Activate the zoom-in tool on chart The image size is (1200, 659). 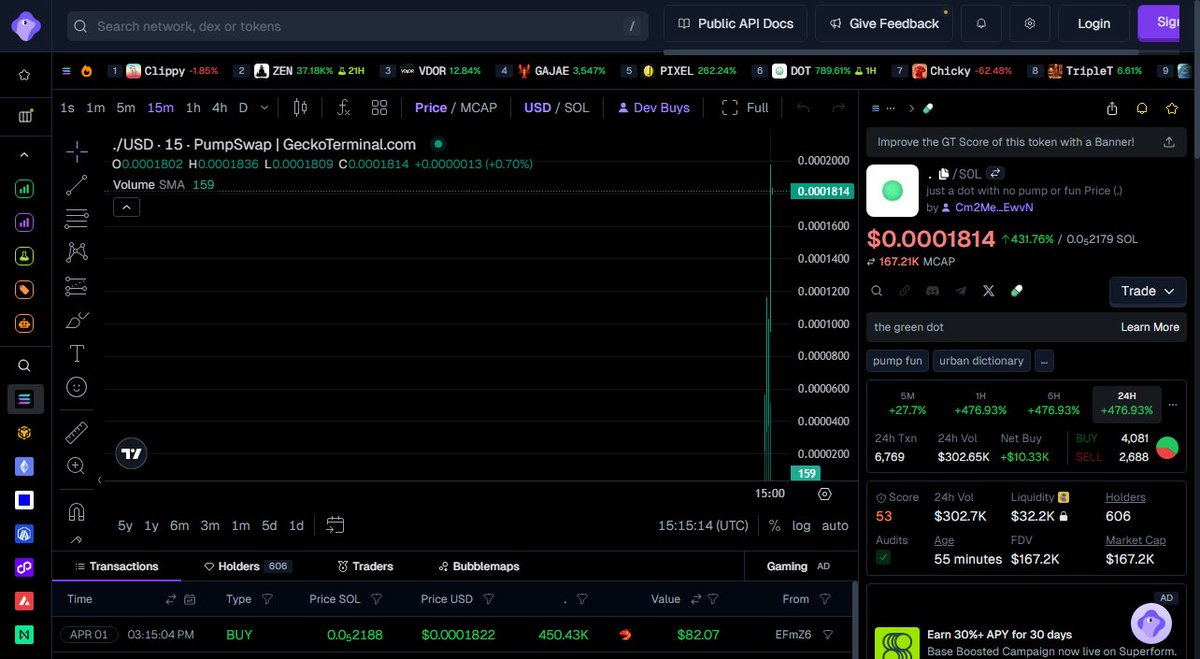(77, 465)
